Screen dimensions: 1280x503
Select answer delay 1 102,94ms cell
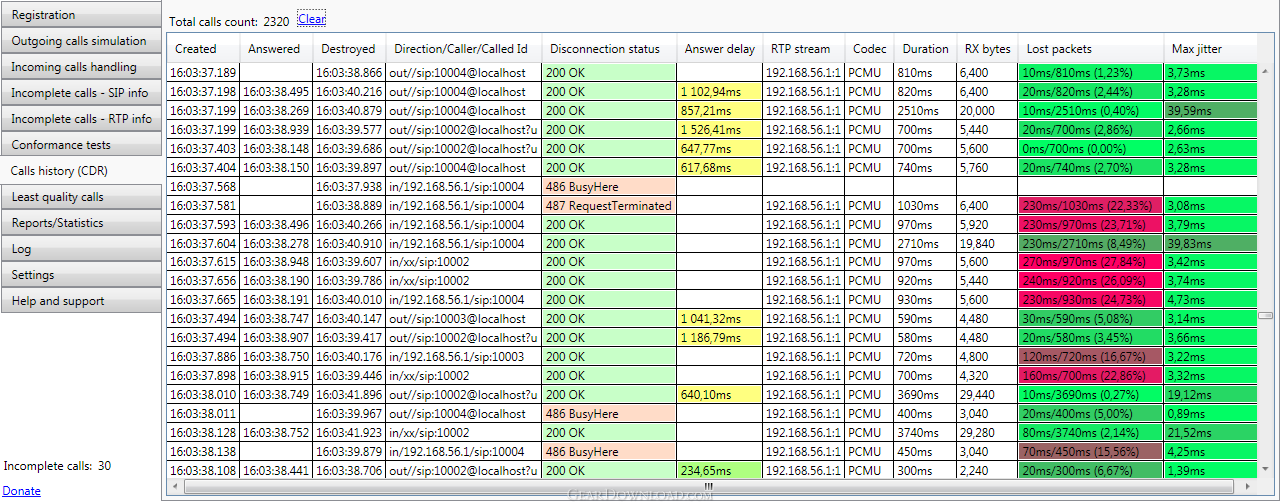click(719, 92)
